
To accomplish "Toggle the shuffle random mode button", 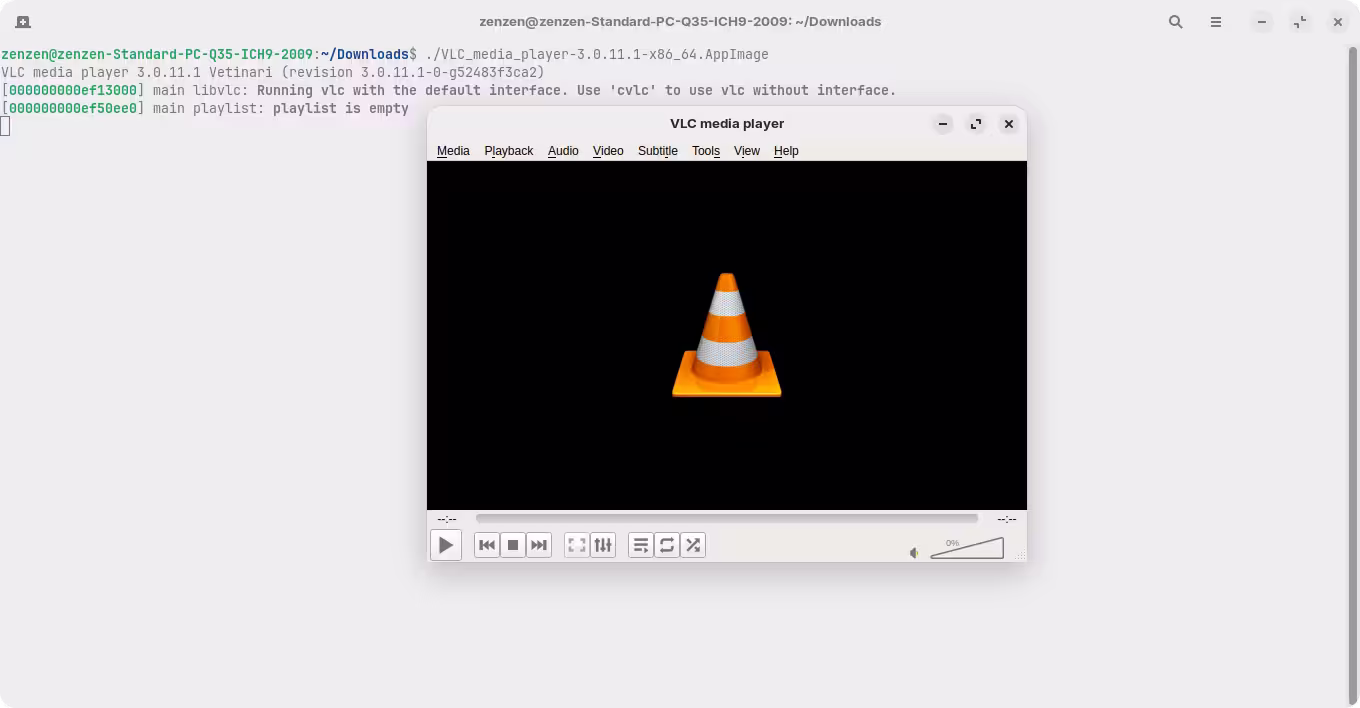I will [x=693, y=545].
